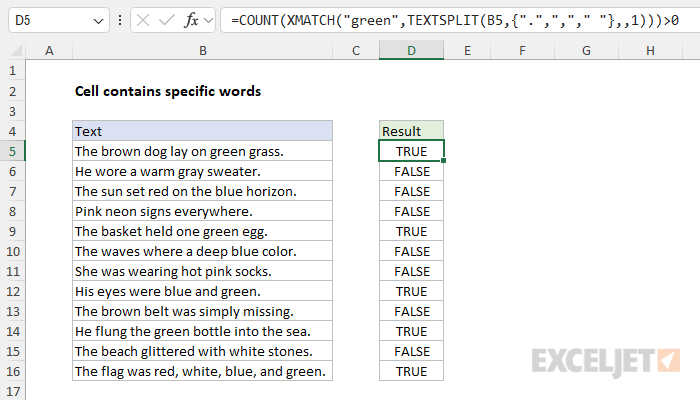This screenshot has width=700, height=400.
Task: Click the TRUE result in row 12
Action: tap(411, 292)
